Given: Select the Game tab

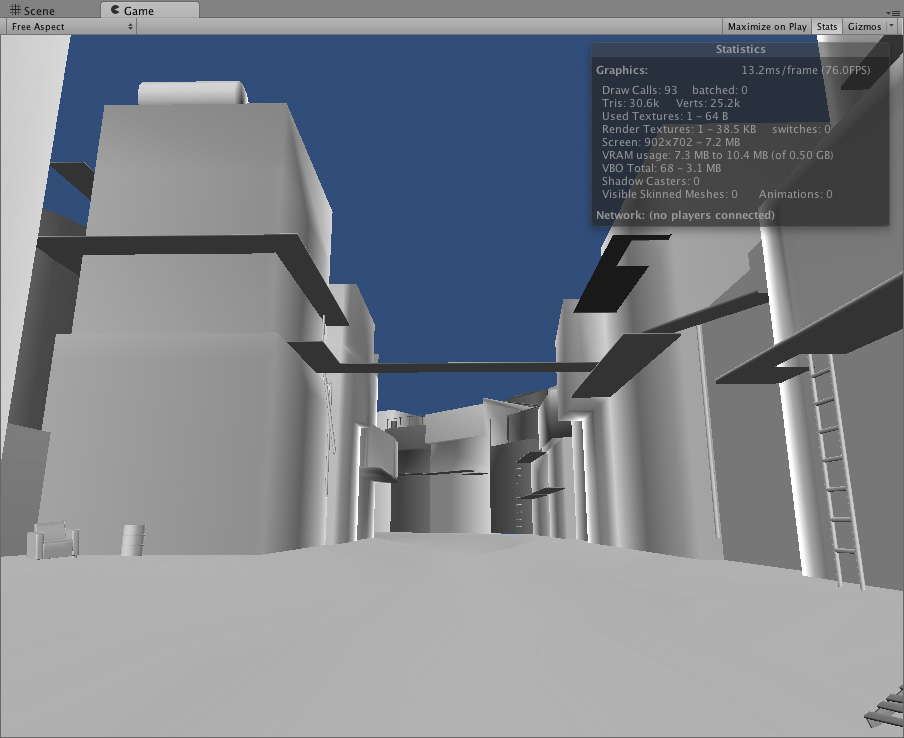Looking at the screenshot, I should pyautogui.click(x=150, y=10).
